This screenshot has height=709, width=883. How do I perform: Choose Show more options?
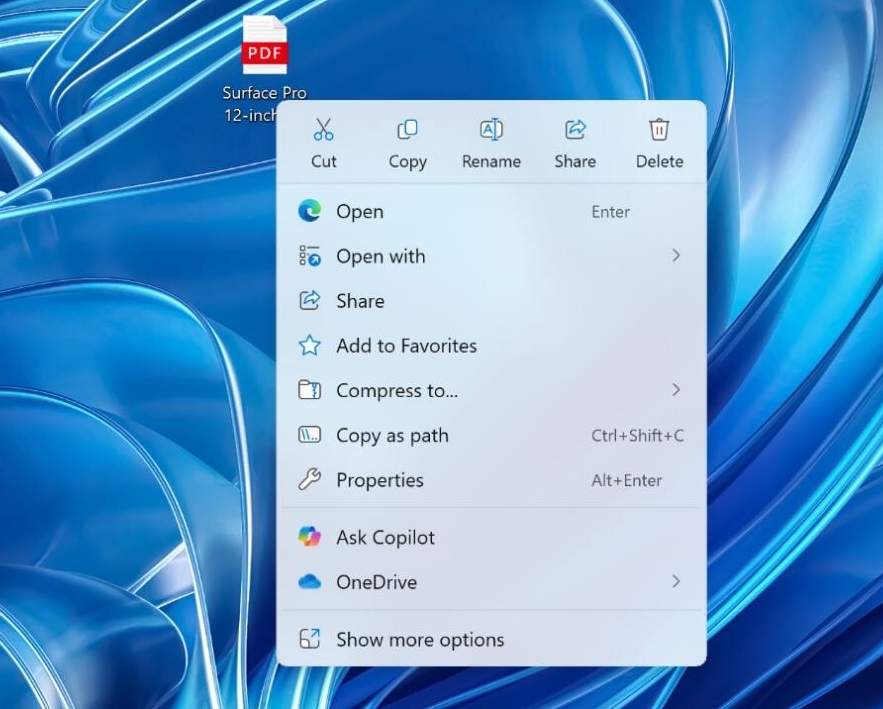click(491, 639)
